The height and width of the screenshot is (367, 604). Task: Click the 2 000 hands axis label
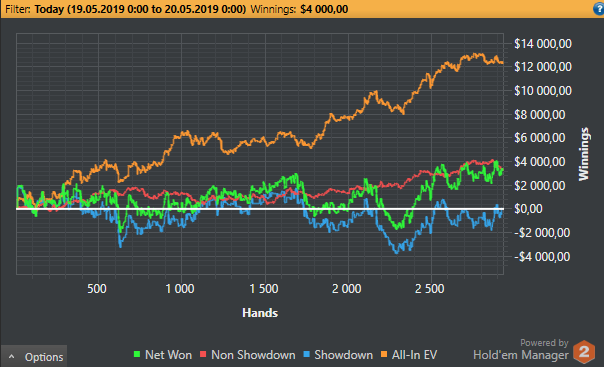tap(347, 289)
